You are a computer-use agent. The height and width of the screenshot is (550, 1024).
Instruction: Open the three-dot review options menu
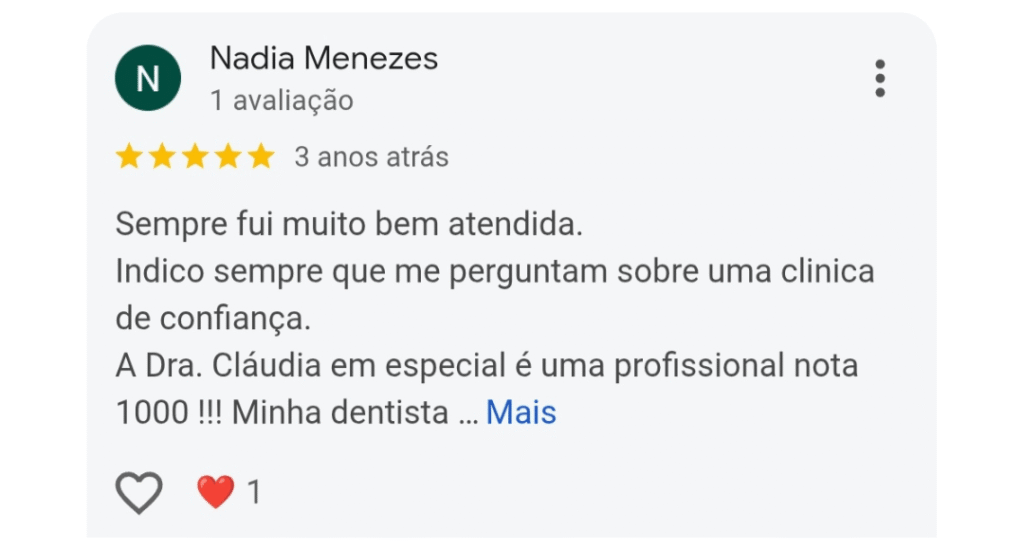click(879, 78)
